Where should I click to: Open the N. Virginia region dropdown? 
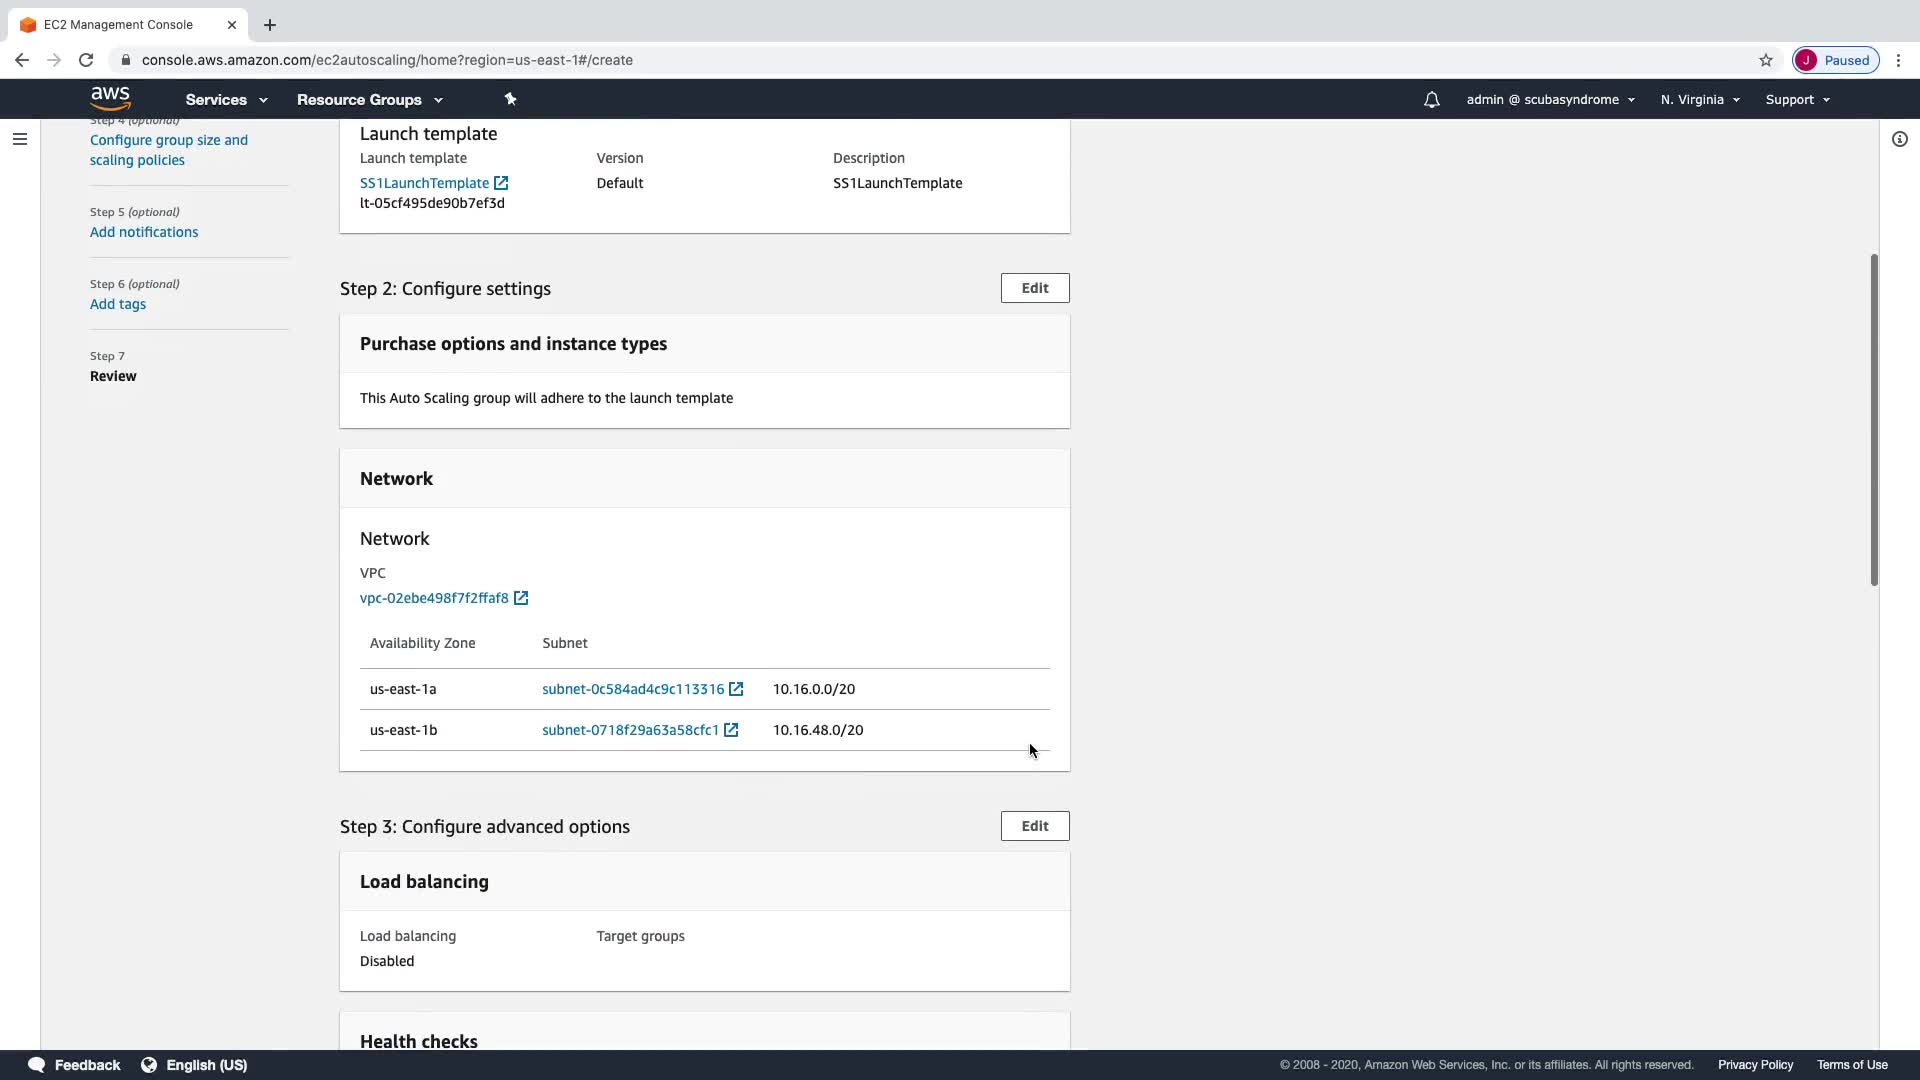(1700, 100)
